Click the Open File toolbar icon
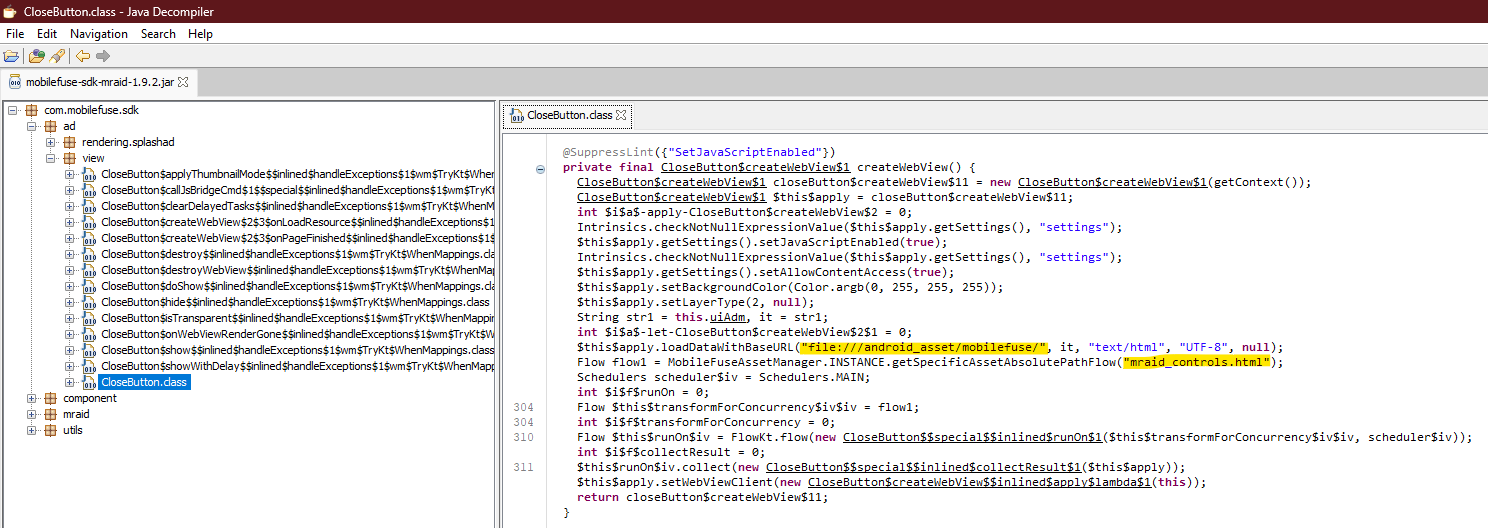1488x528 pixels. click(x=11, y=56)
